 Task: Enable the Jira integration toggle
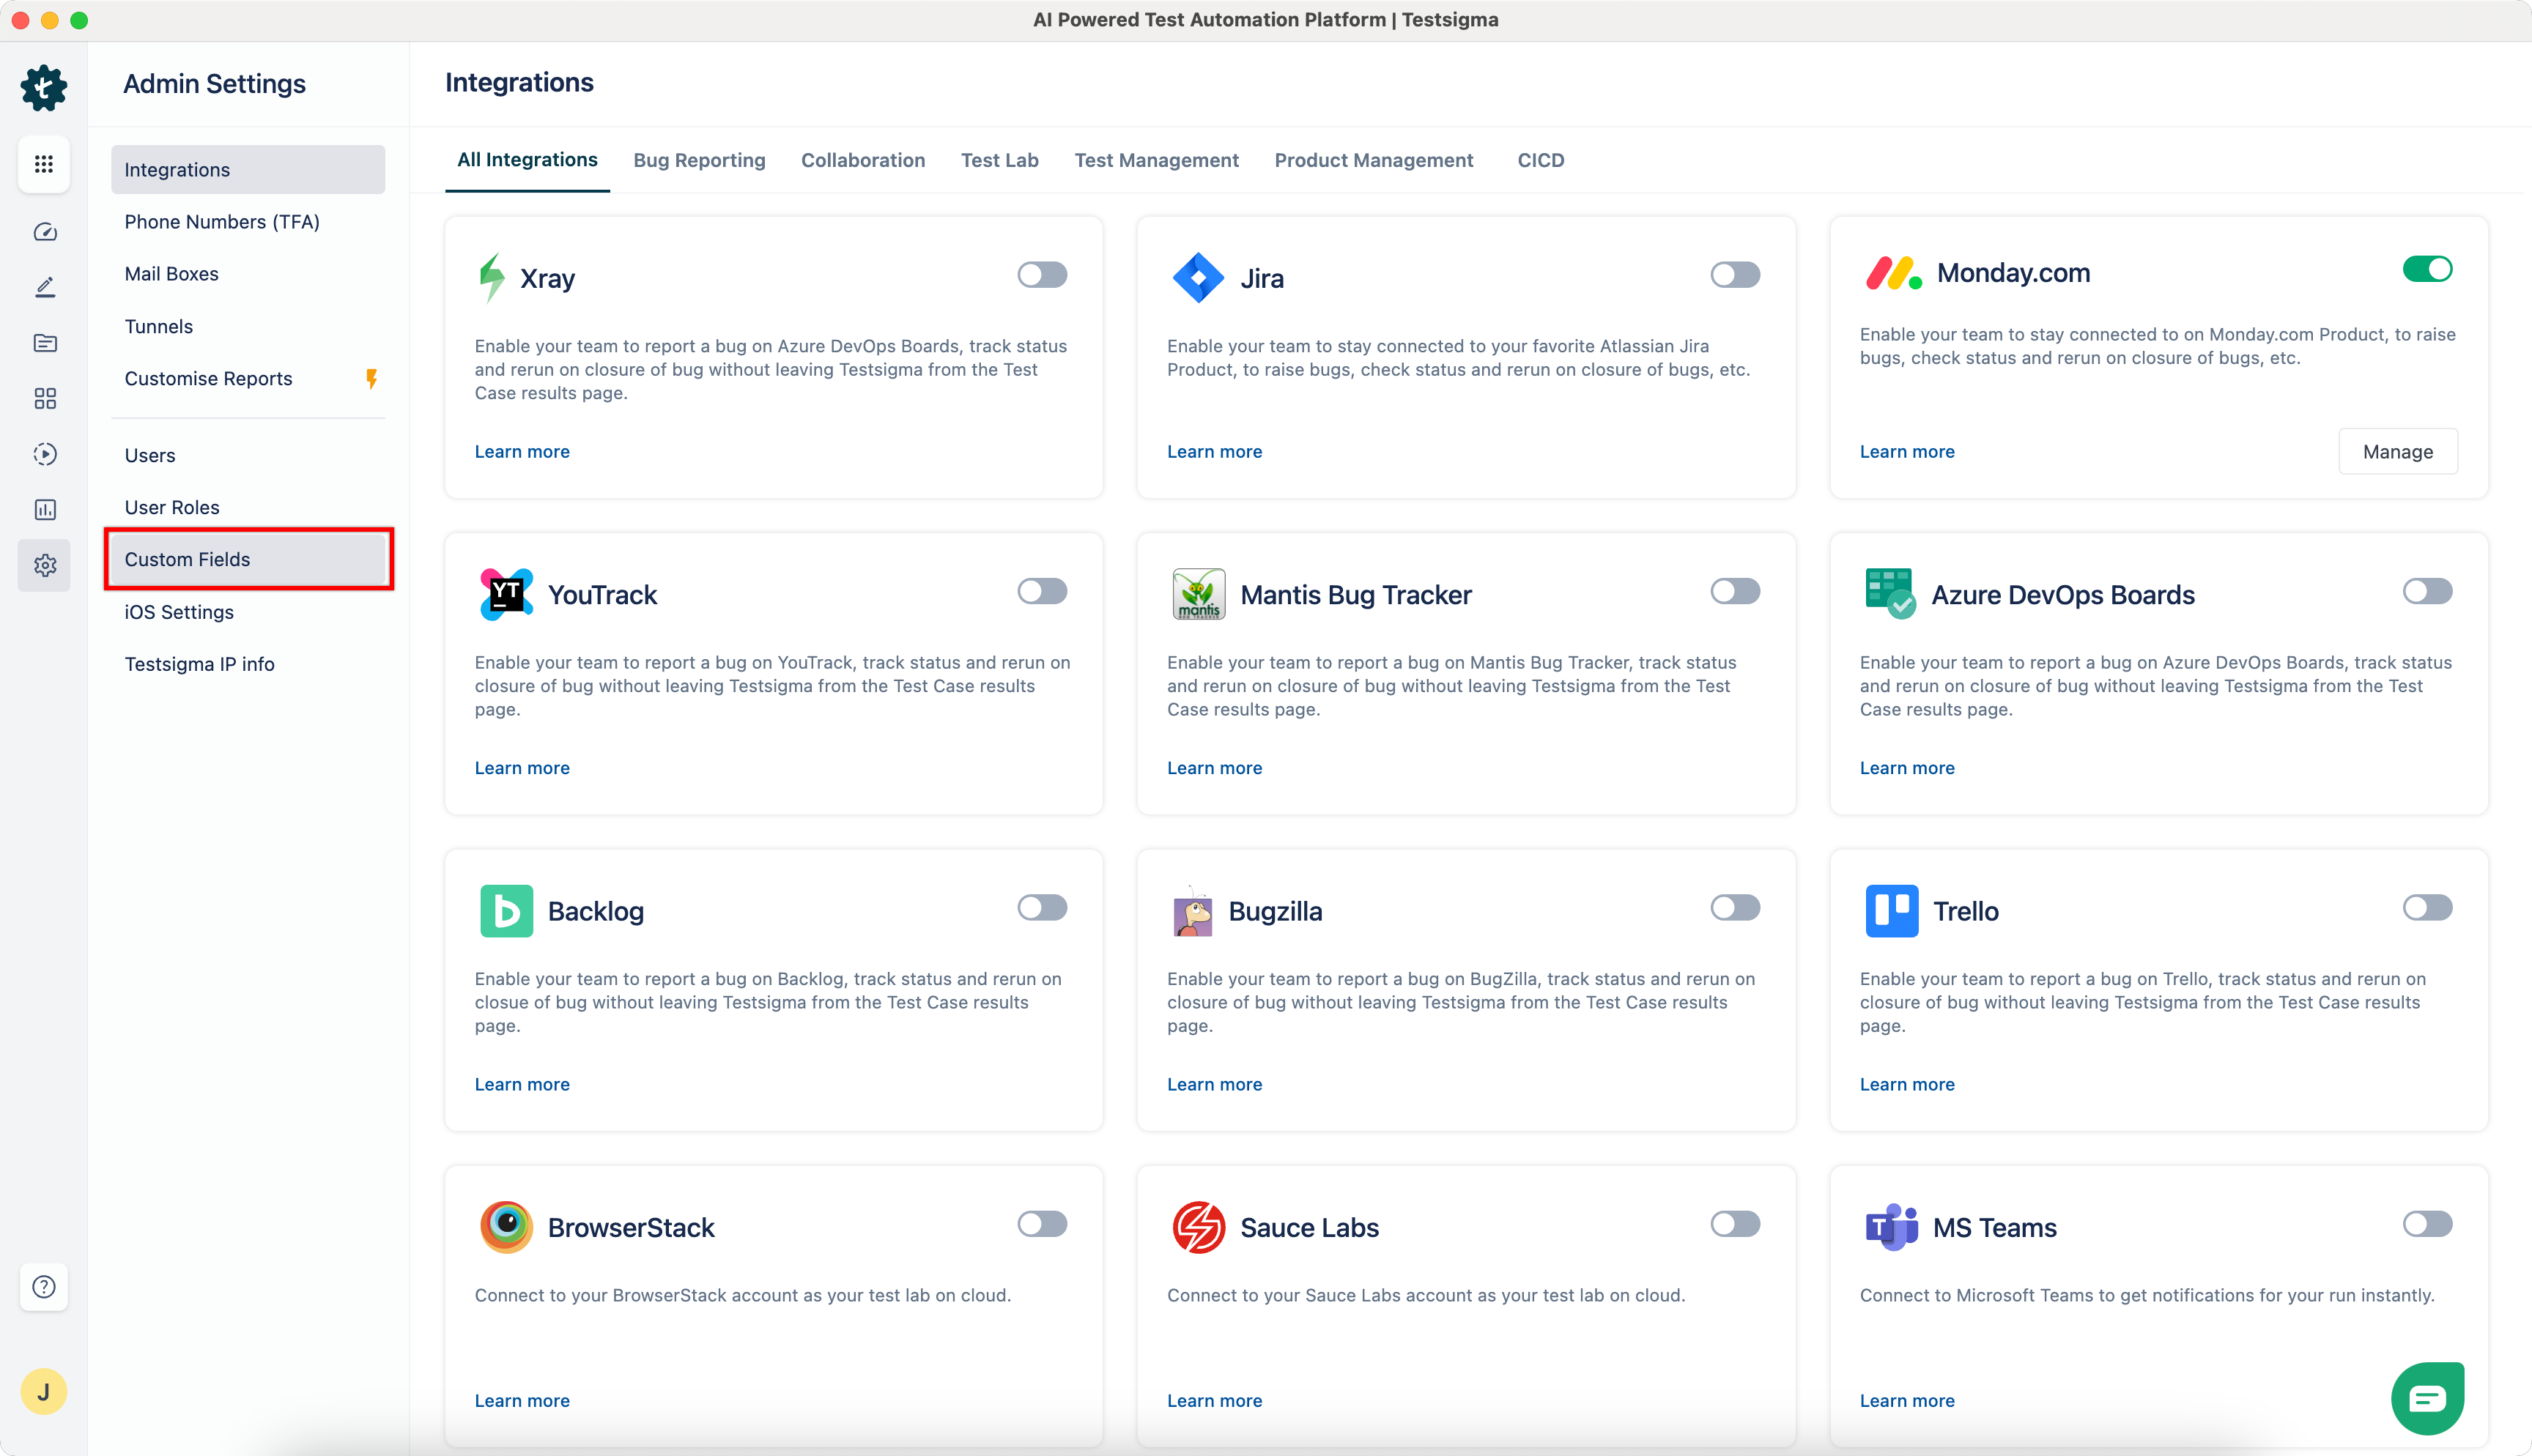pyautogui.click(x=1735, y=274)
